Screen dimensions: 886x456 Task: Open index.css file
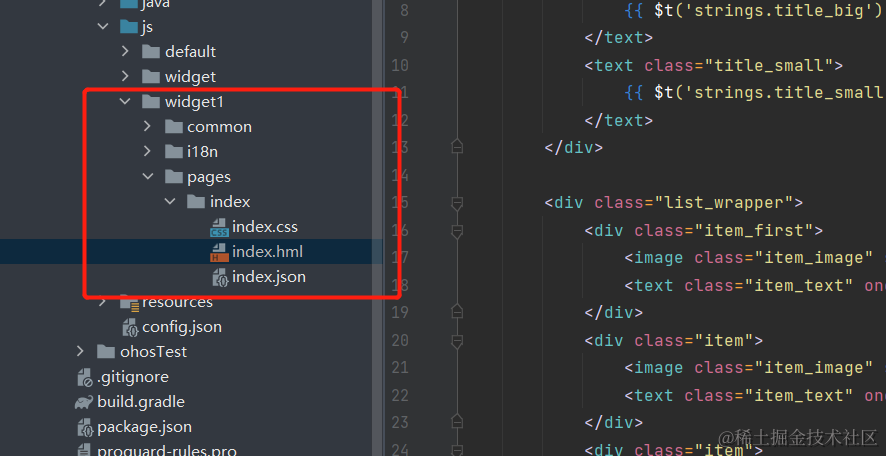point(264,227)
